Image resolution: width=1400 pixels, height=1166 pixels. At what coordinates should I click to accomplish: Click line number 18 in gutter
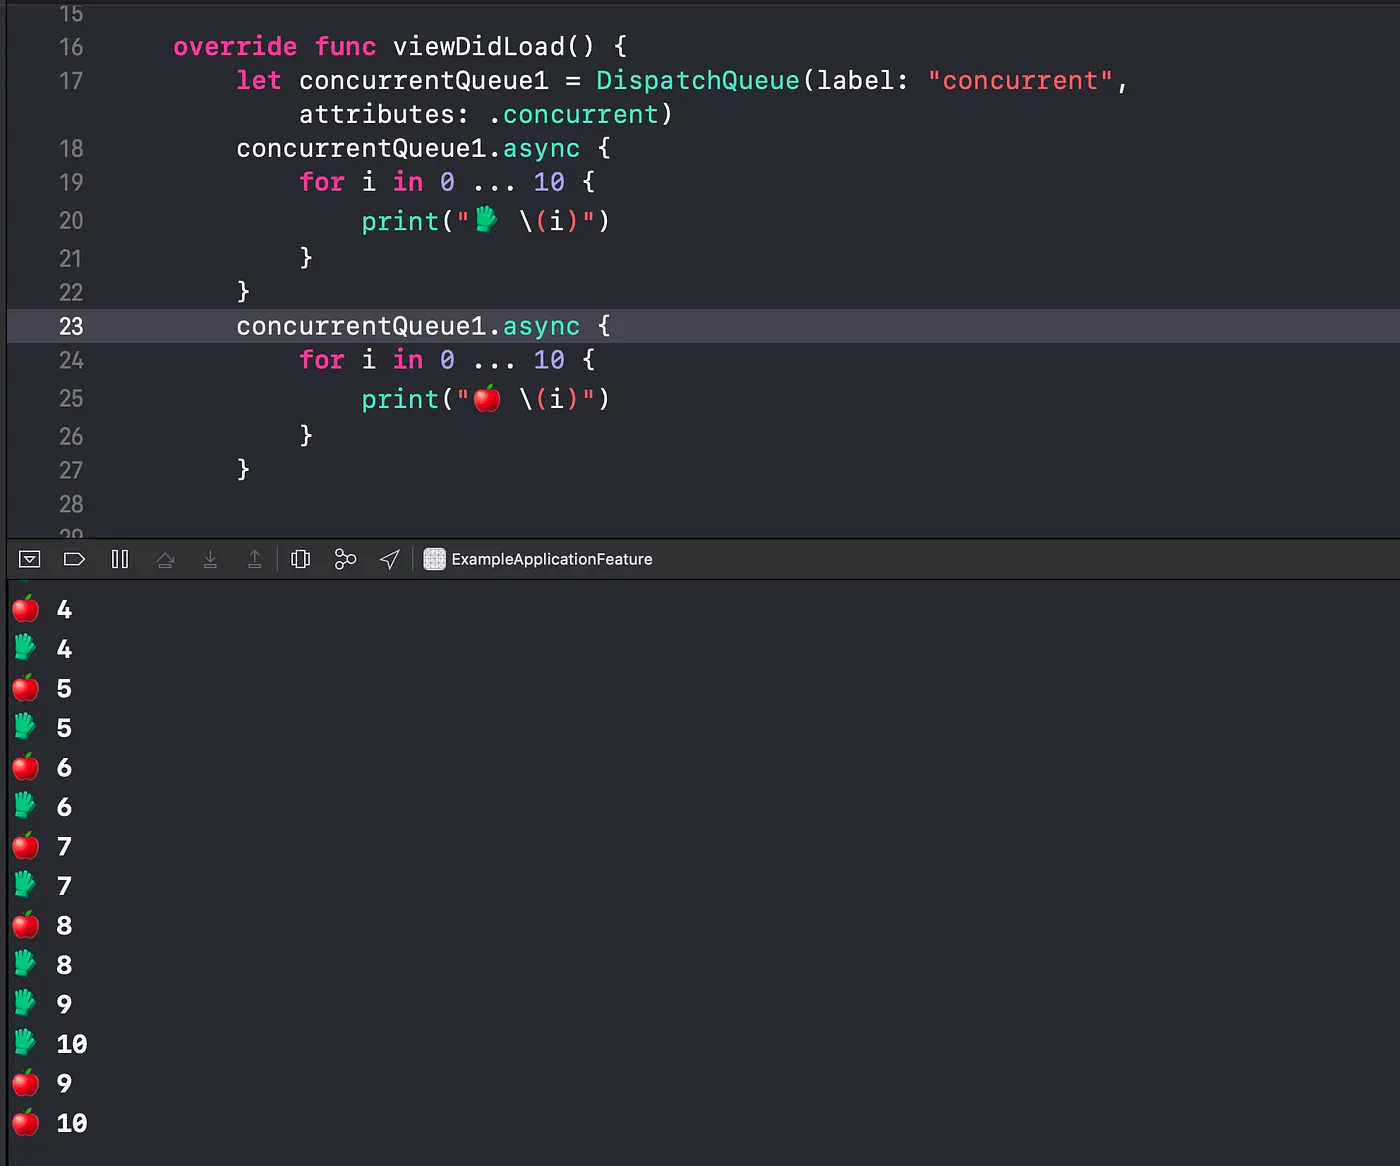click(71, 149)
